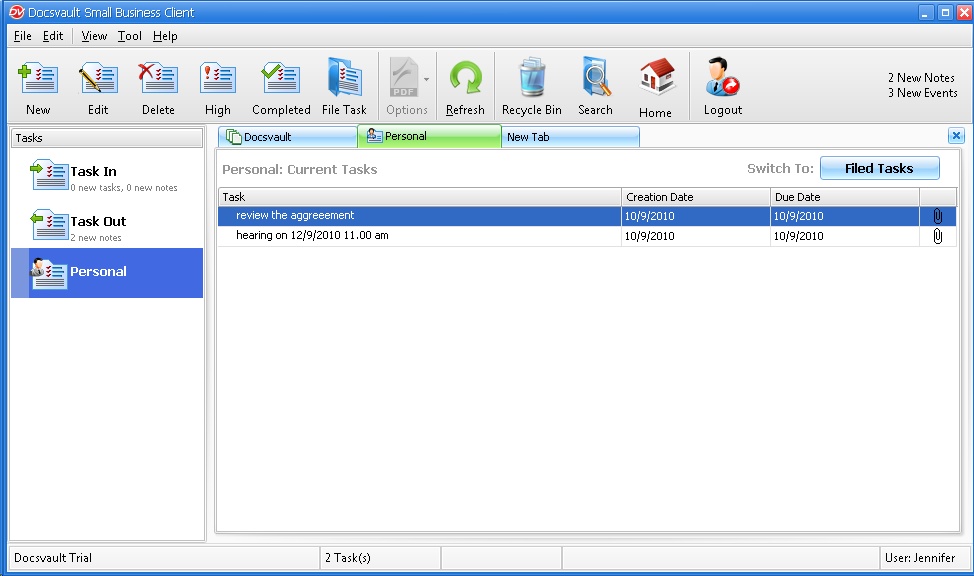
Task: Expand the PDF Options dropdown arrow
Action: coord(427,79)
